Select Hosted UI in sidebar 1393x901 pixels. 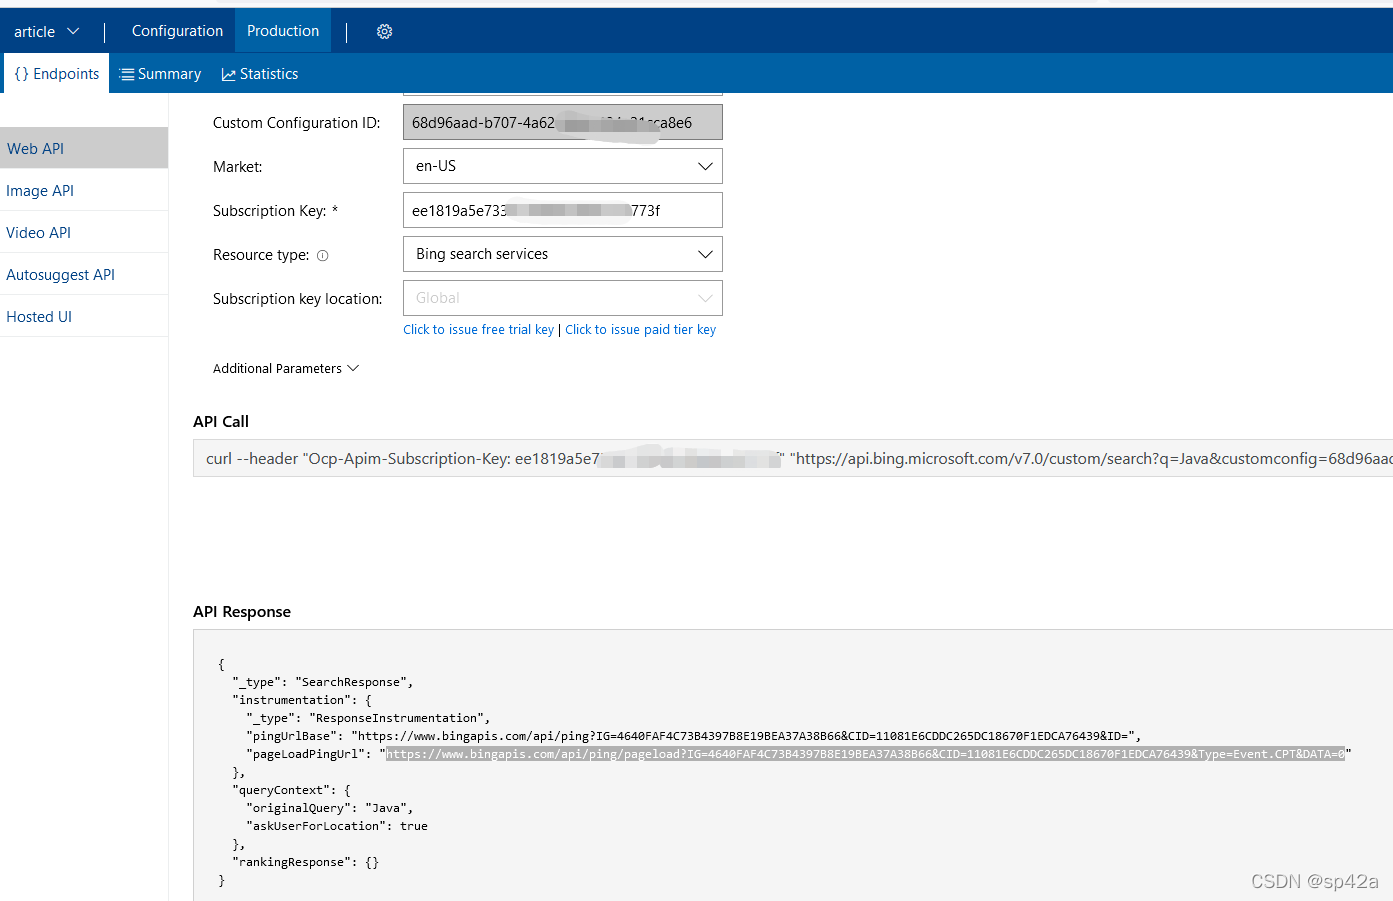click(84, 316)
